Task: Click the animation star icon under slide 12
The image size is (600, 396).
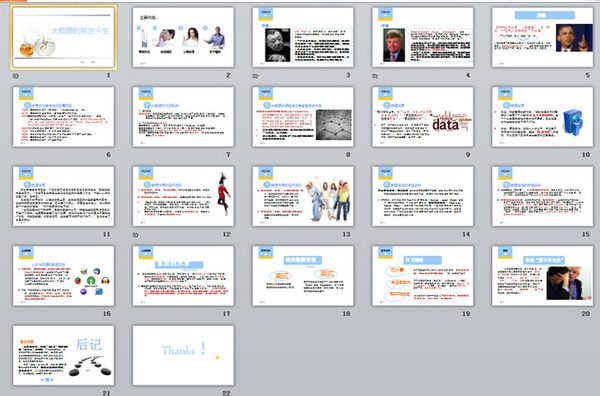Action: coord(135,235)
